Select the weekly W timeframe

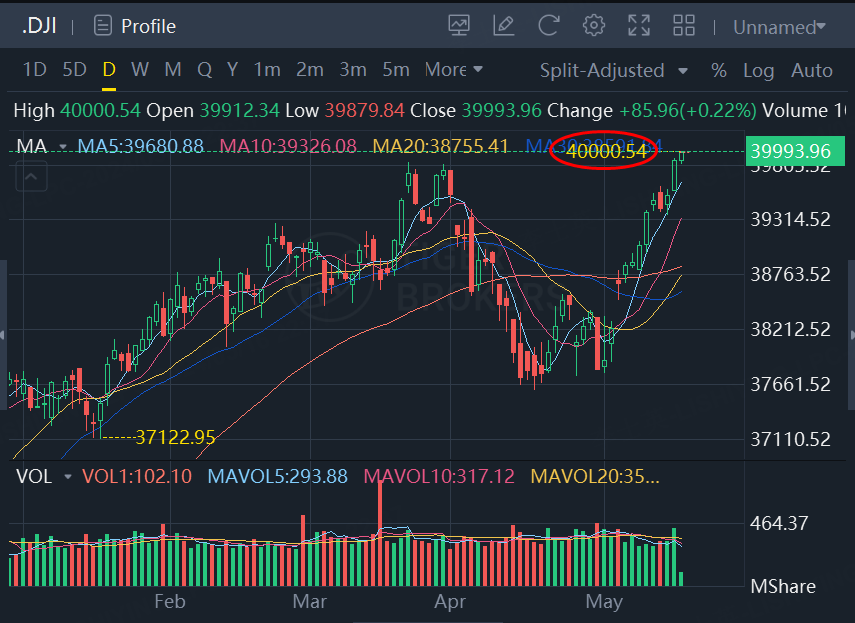140,70
